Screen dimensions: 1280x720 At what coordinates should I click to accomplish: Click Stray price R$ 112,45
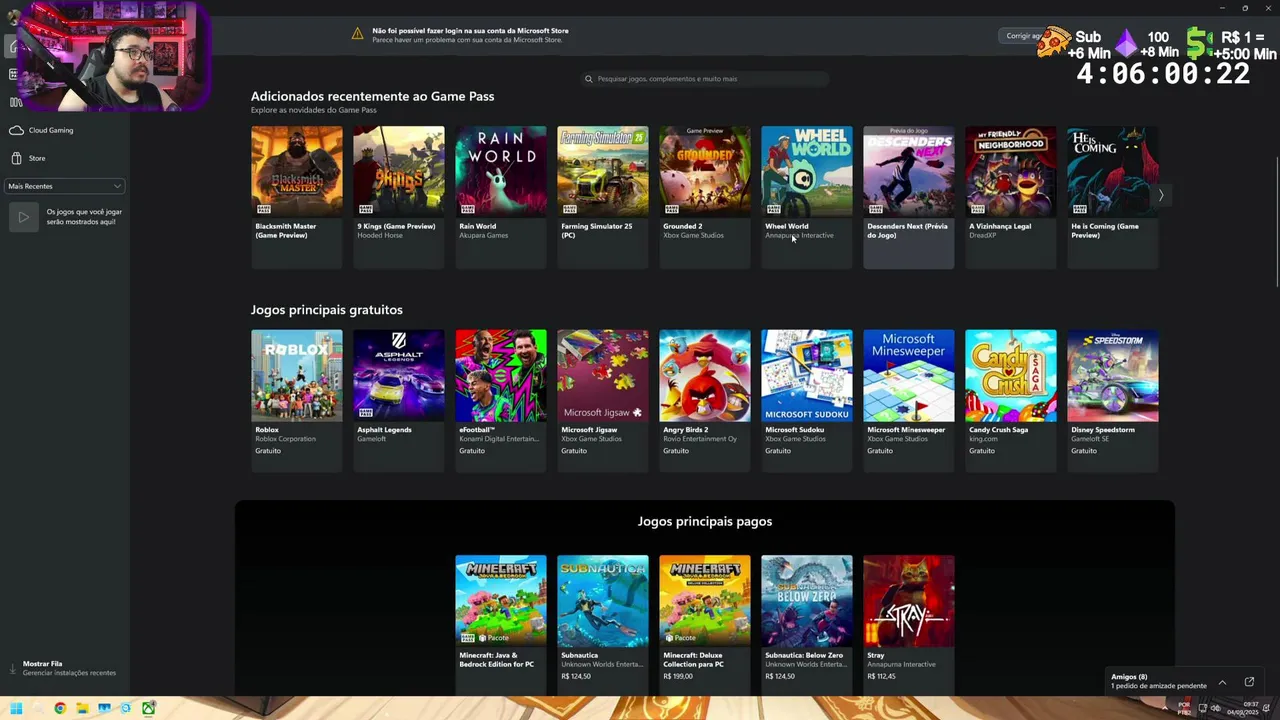[x=880, y=676]
